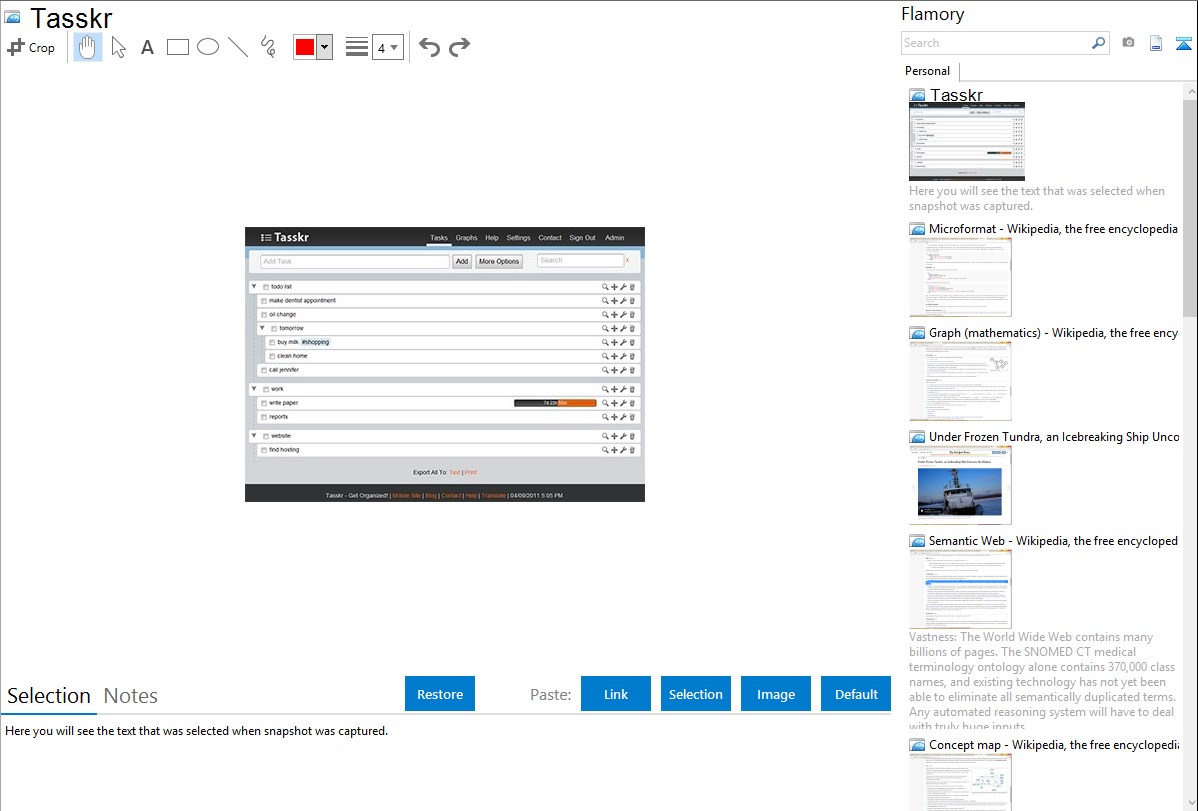The image size is (1198, 811).
Task: Redo the last annotation
Action: (x=460, y=47)
